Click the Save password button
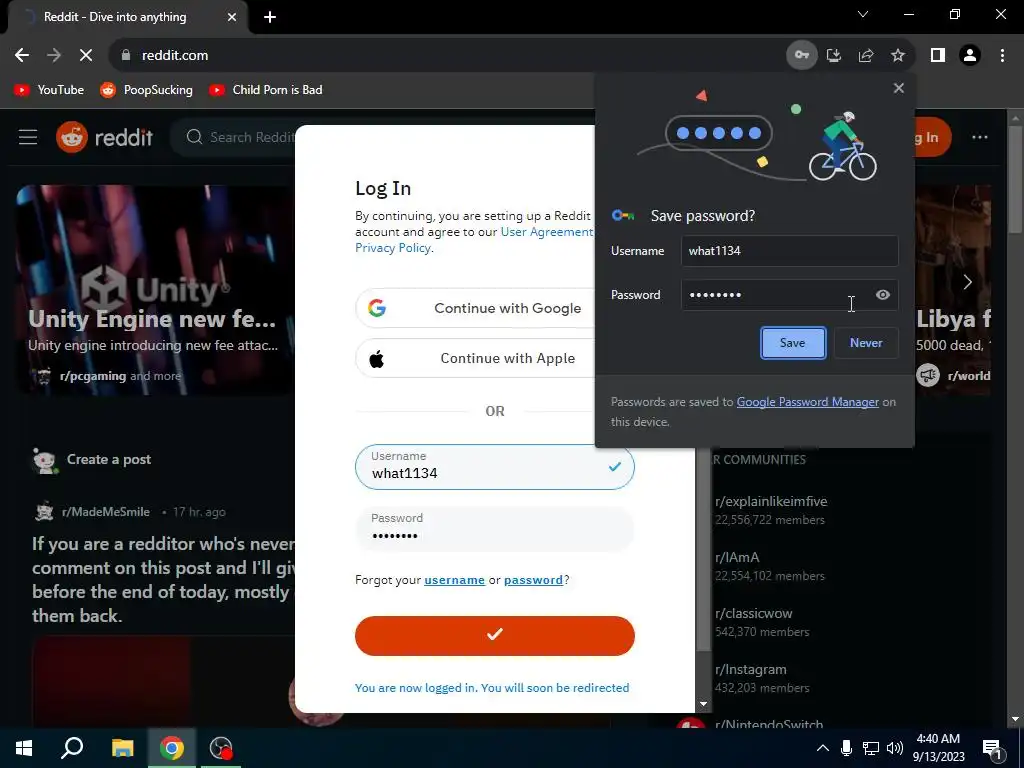 tap(793, 343)
